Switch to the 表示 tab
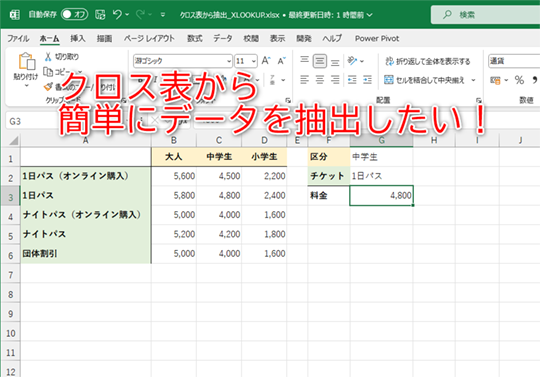 [x=277, y=38]
